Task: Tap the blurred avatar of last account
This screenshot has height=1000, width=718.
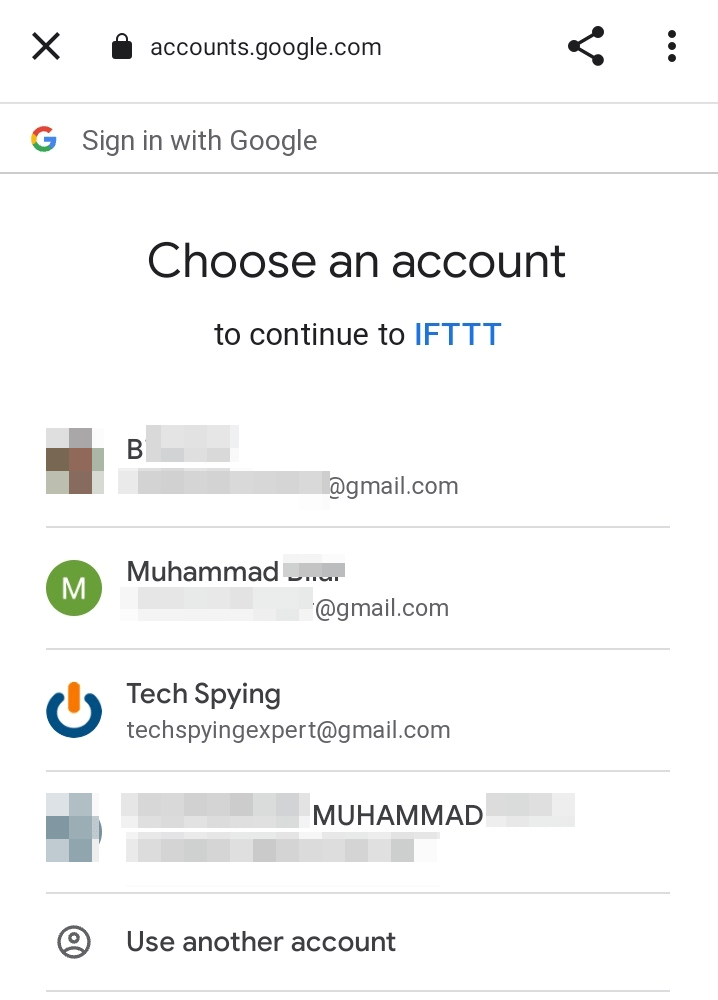Action: [73, 827]
